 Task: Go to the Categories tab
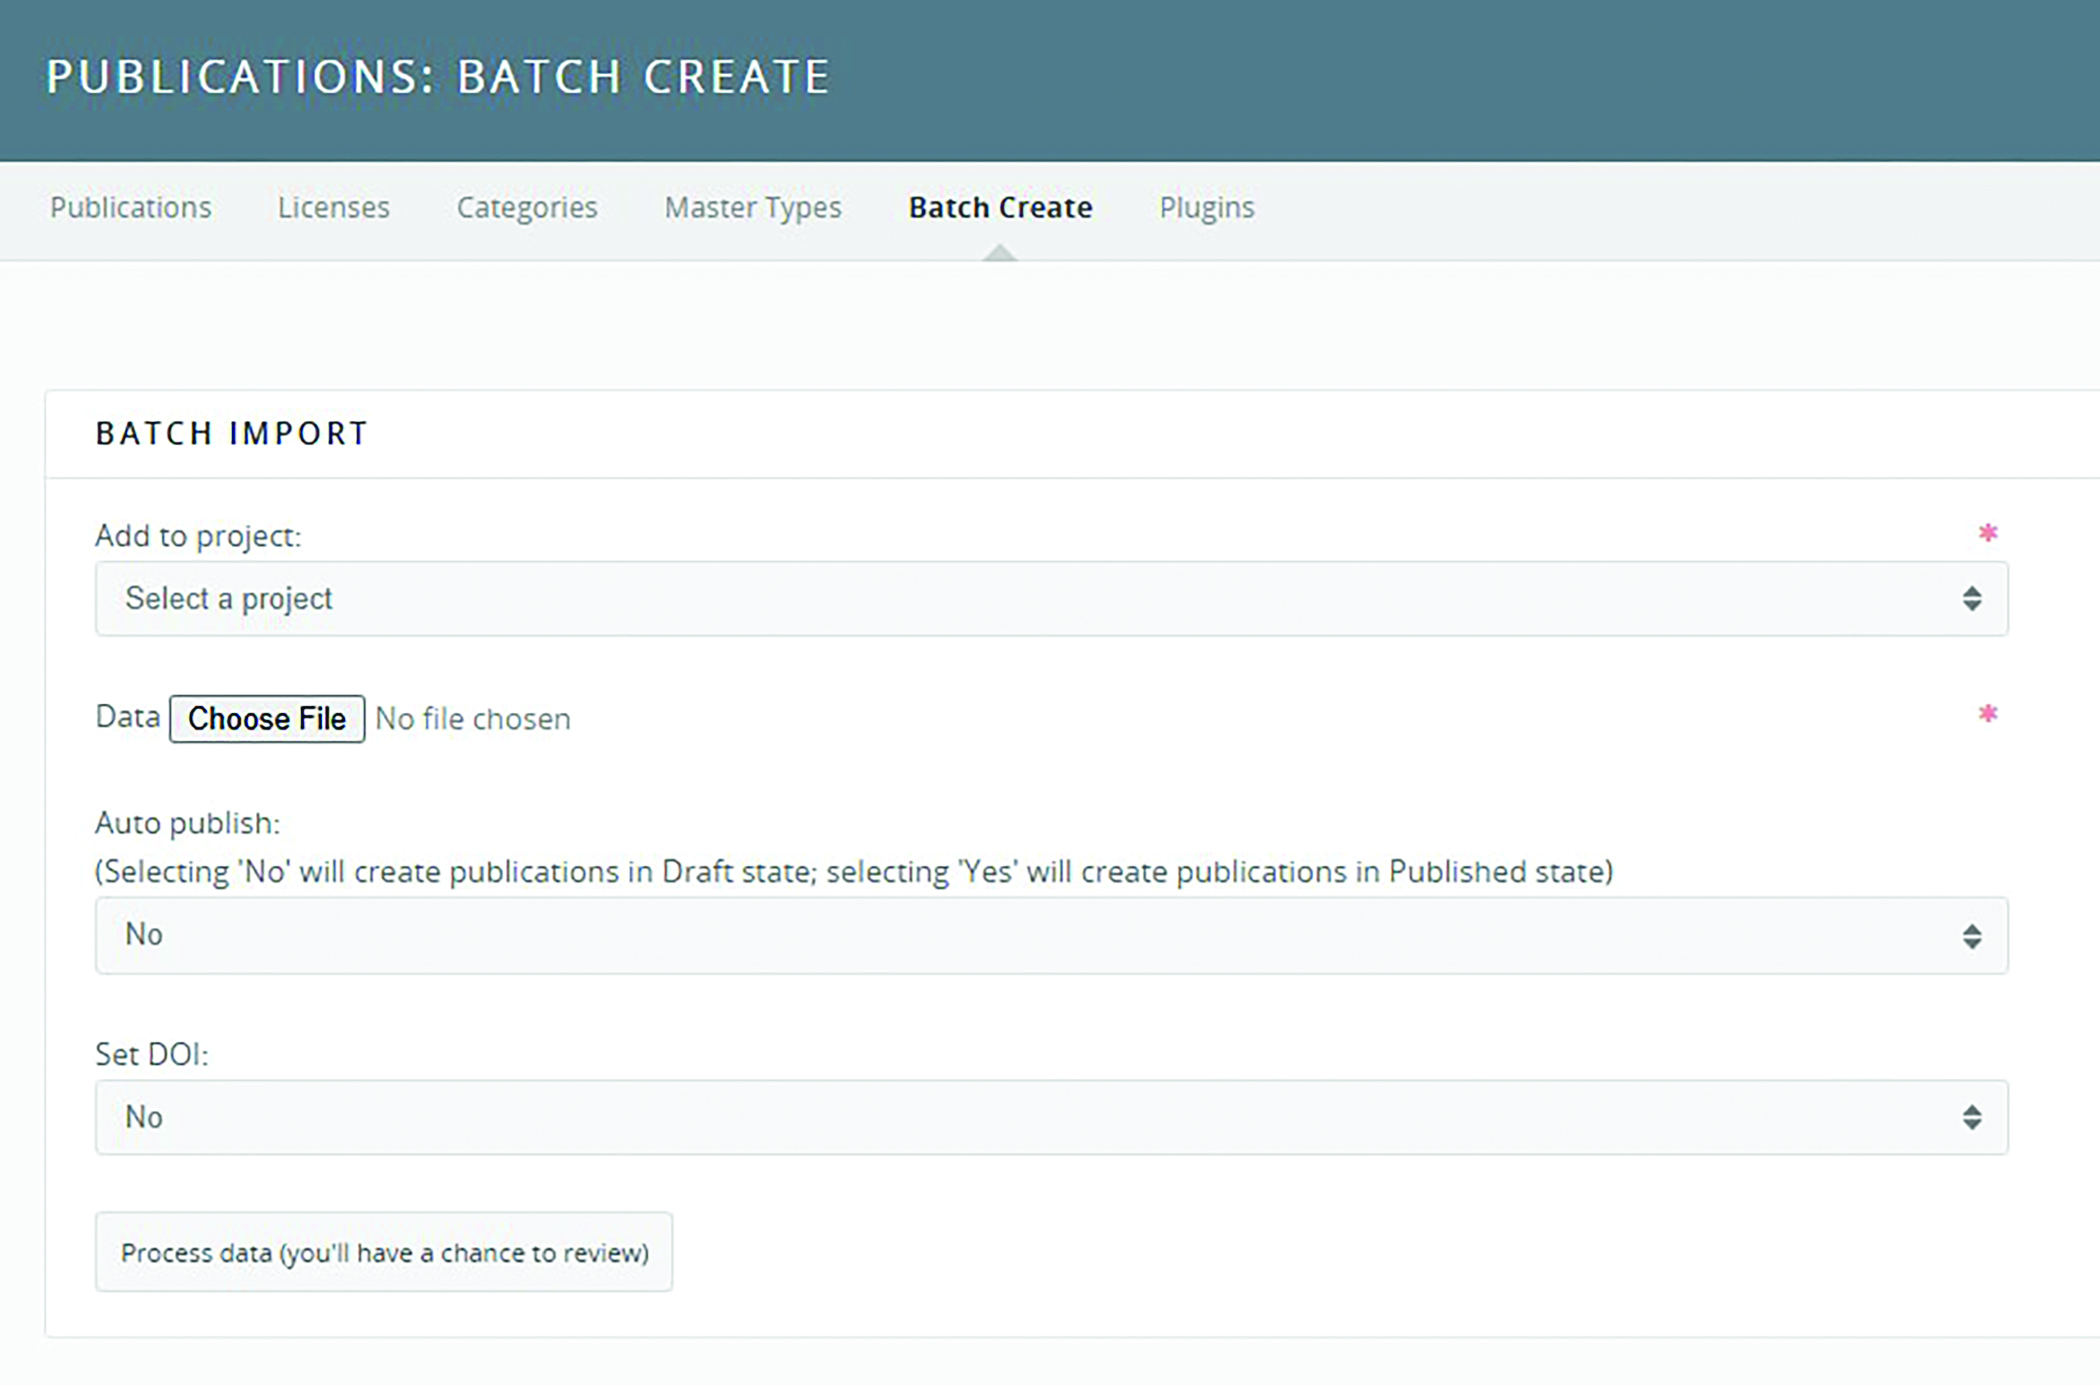click(x=527, y=207)
